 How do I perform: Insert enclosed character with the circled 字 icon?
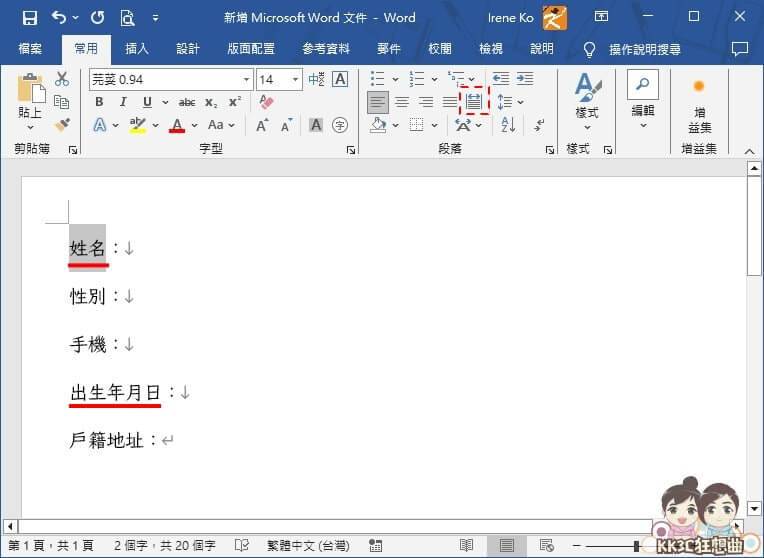point(340,125)
